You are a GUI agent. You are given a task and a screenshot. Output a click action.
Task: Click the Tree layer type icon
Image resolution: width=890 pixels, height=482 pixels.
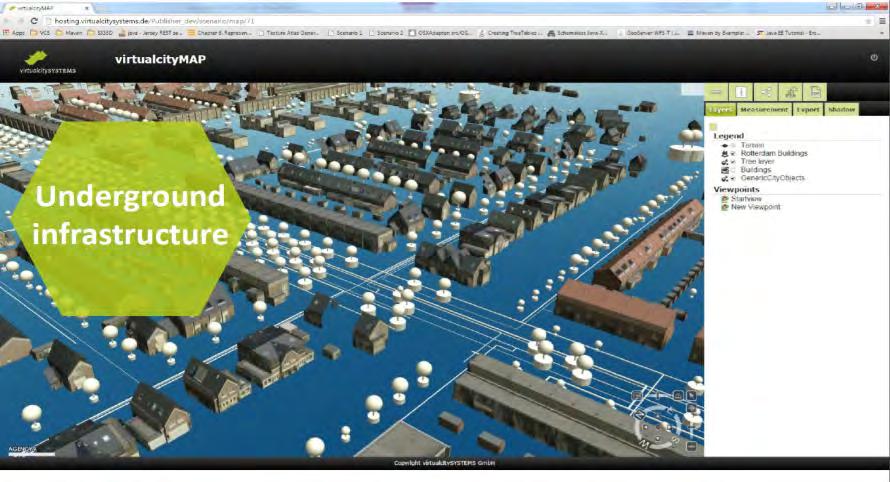(x=725, y=162)
